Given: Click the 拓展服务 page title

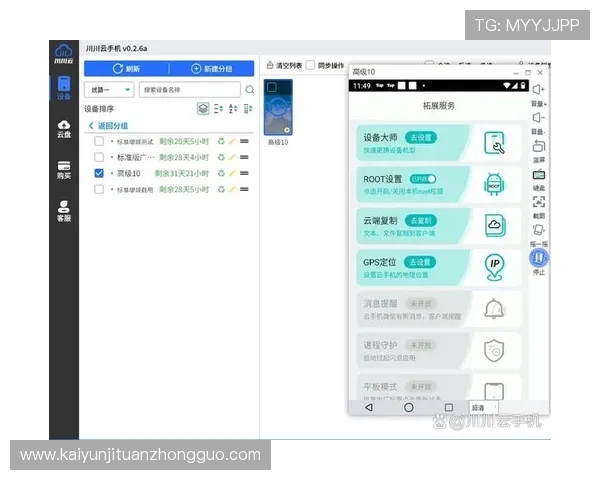Looking at the screenshot, I should pyautogui.click(x=439, y=106).
